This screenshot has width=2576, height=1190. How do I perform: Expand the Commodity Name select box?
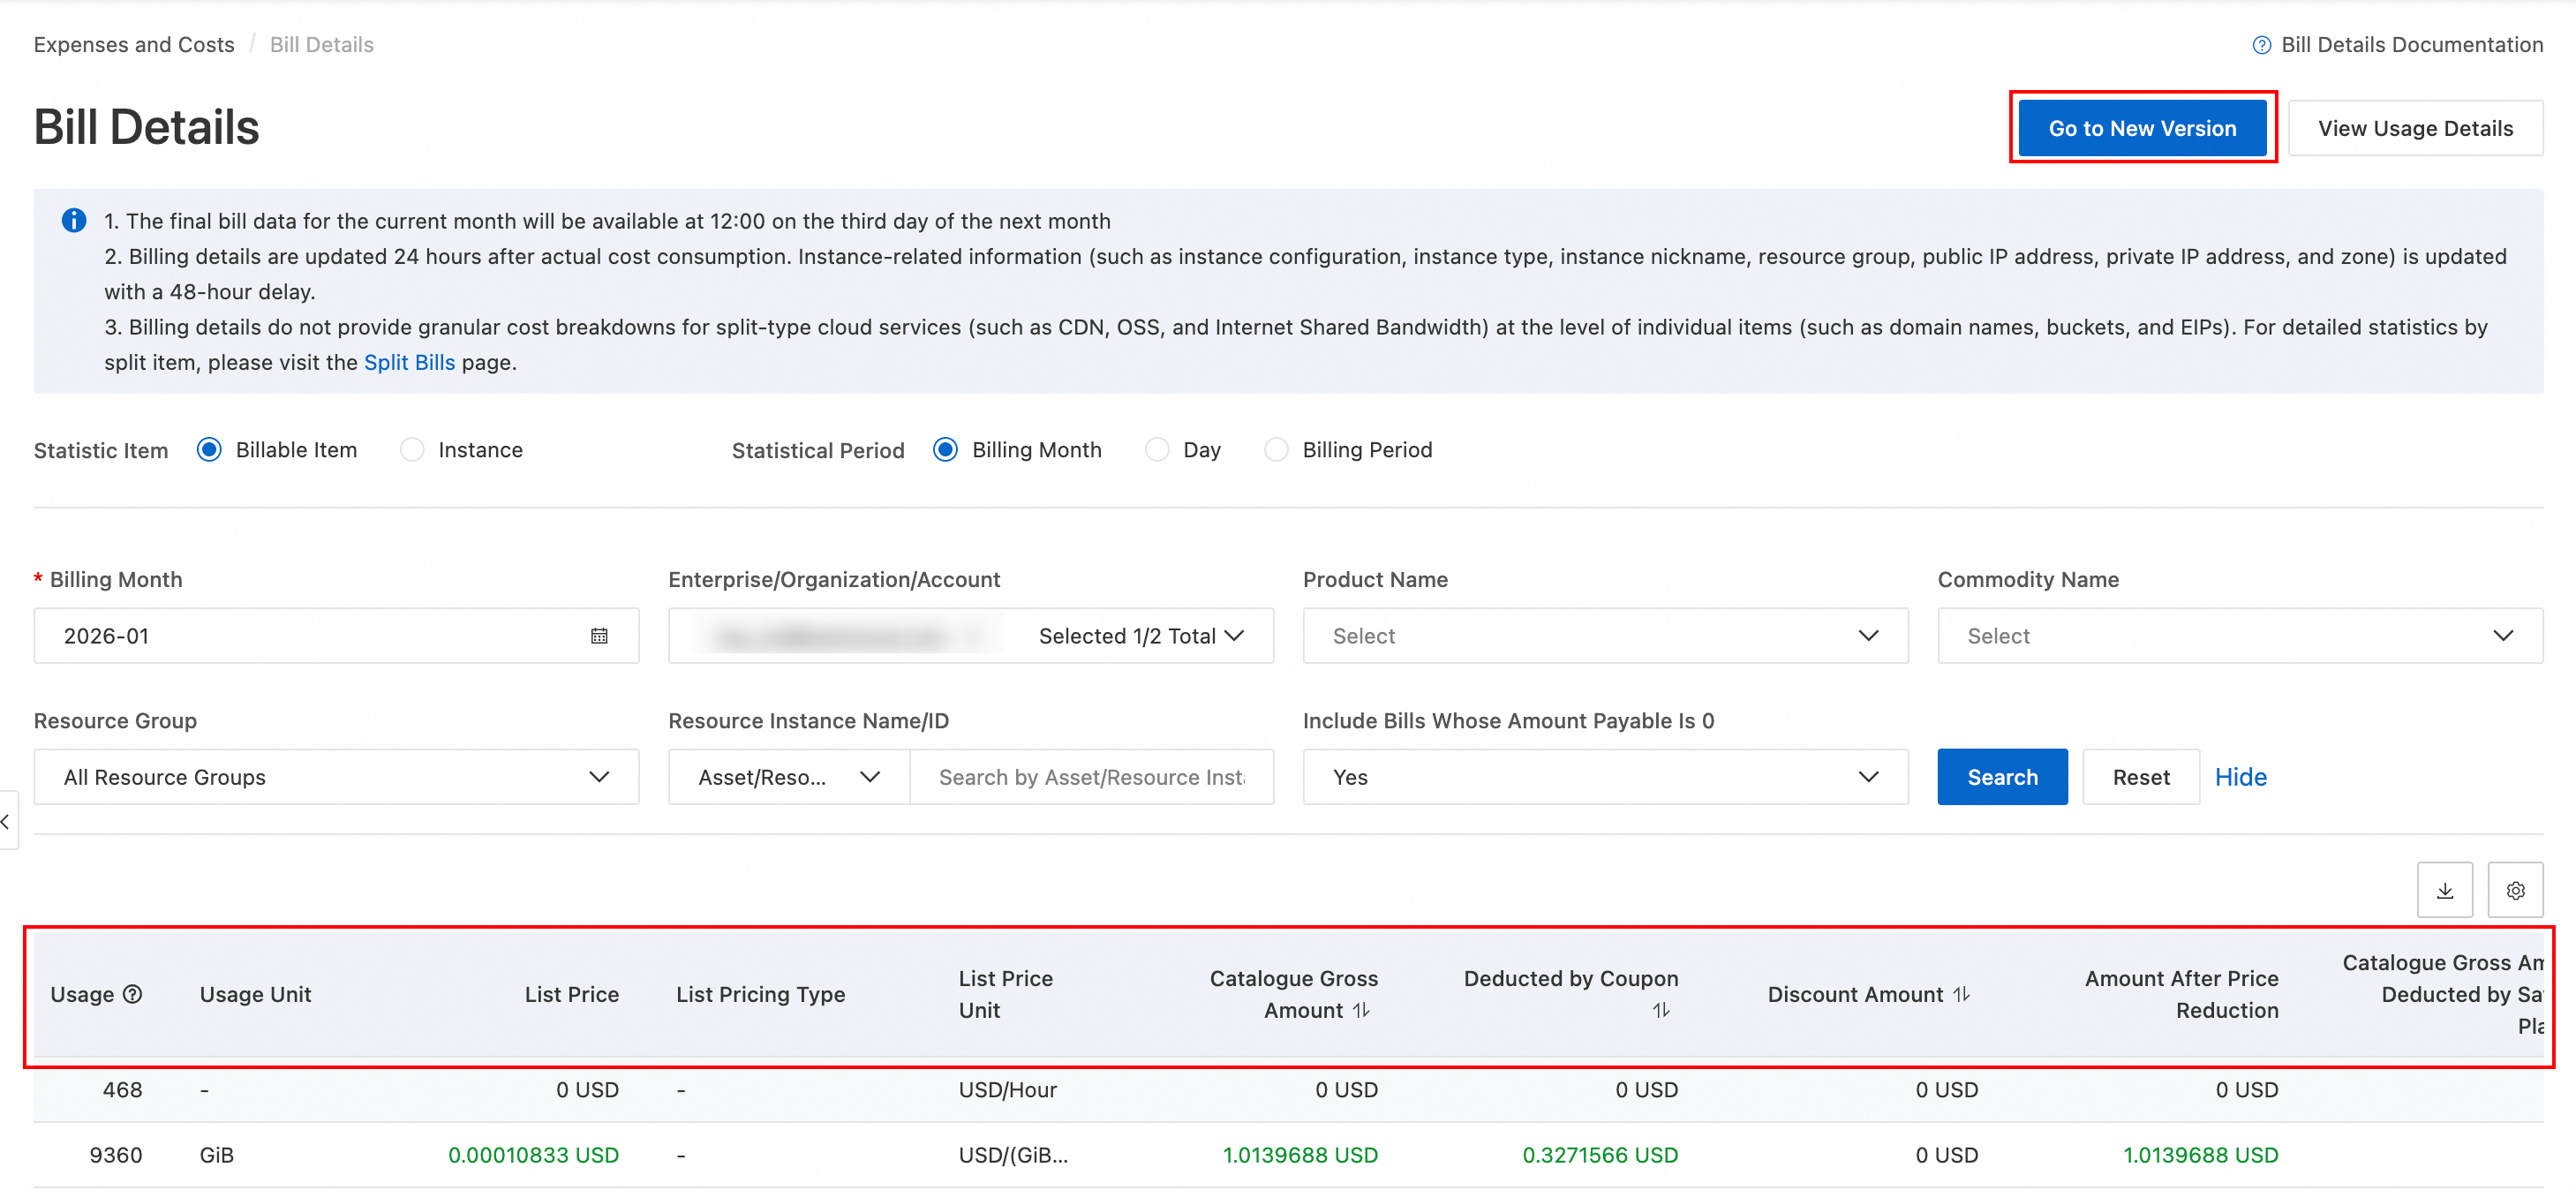click(x=2239, y=636)
